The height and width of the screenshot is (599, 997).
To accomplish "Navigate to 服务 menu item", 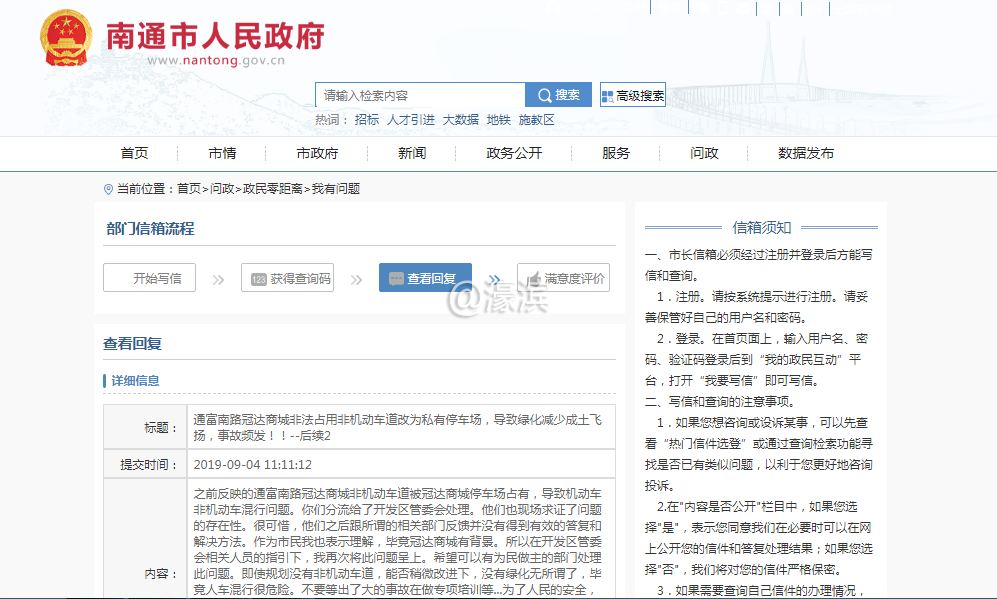I will [616, 153].
